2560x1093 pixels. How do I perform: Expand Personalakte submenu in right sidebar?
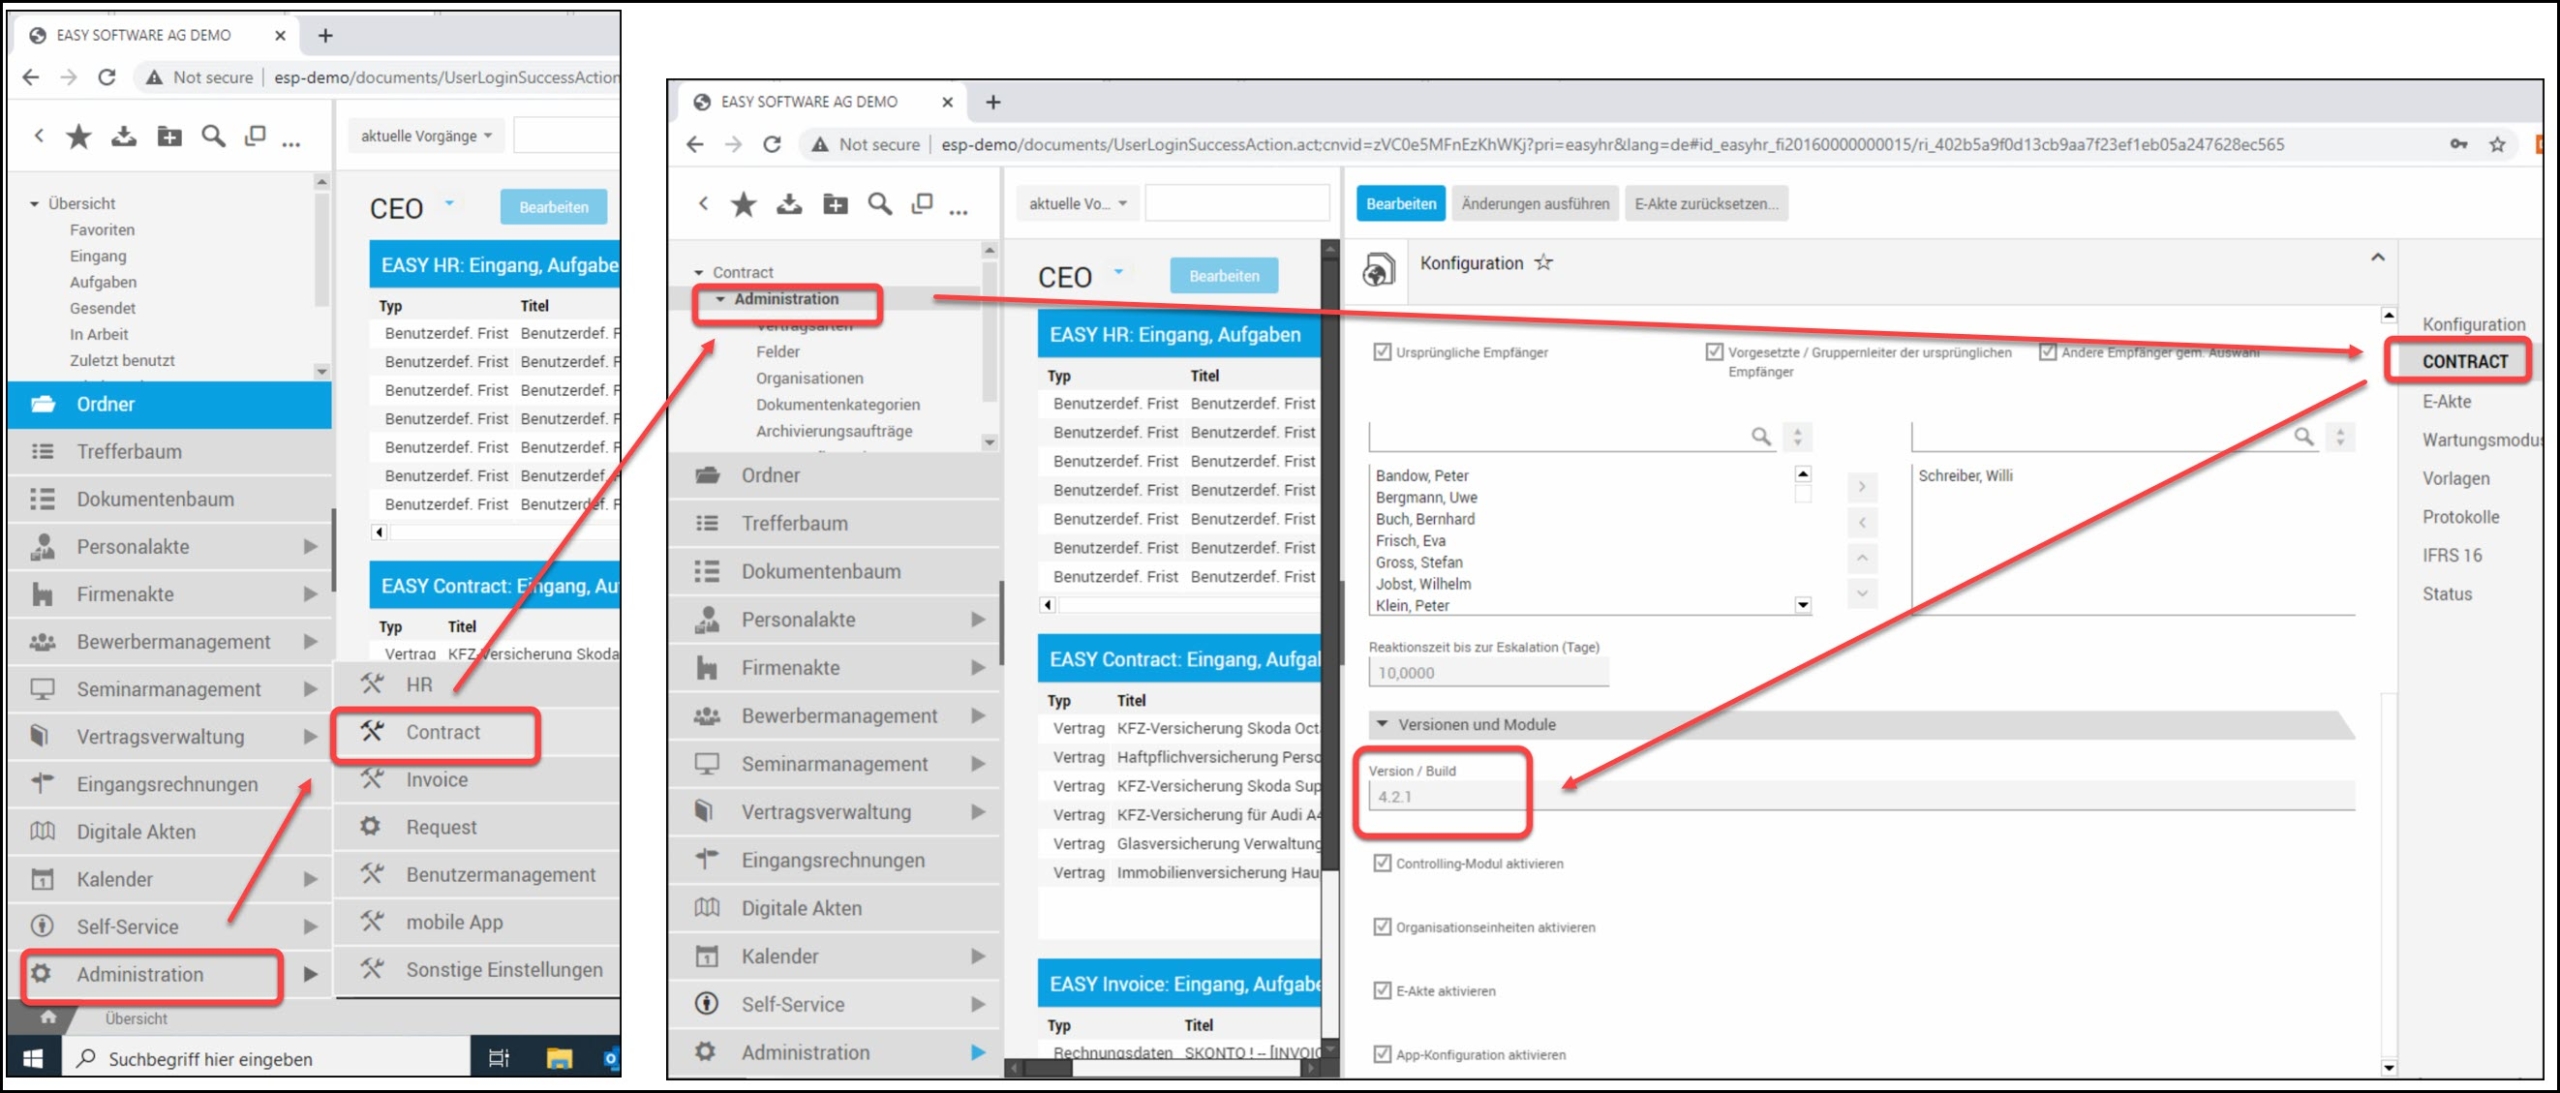[977, 619]
